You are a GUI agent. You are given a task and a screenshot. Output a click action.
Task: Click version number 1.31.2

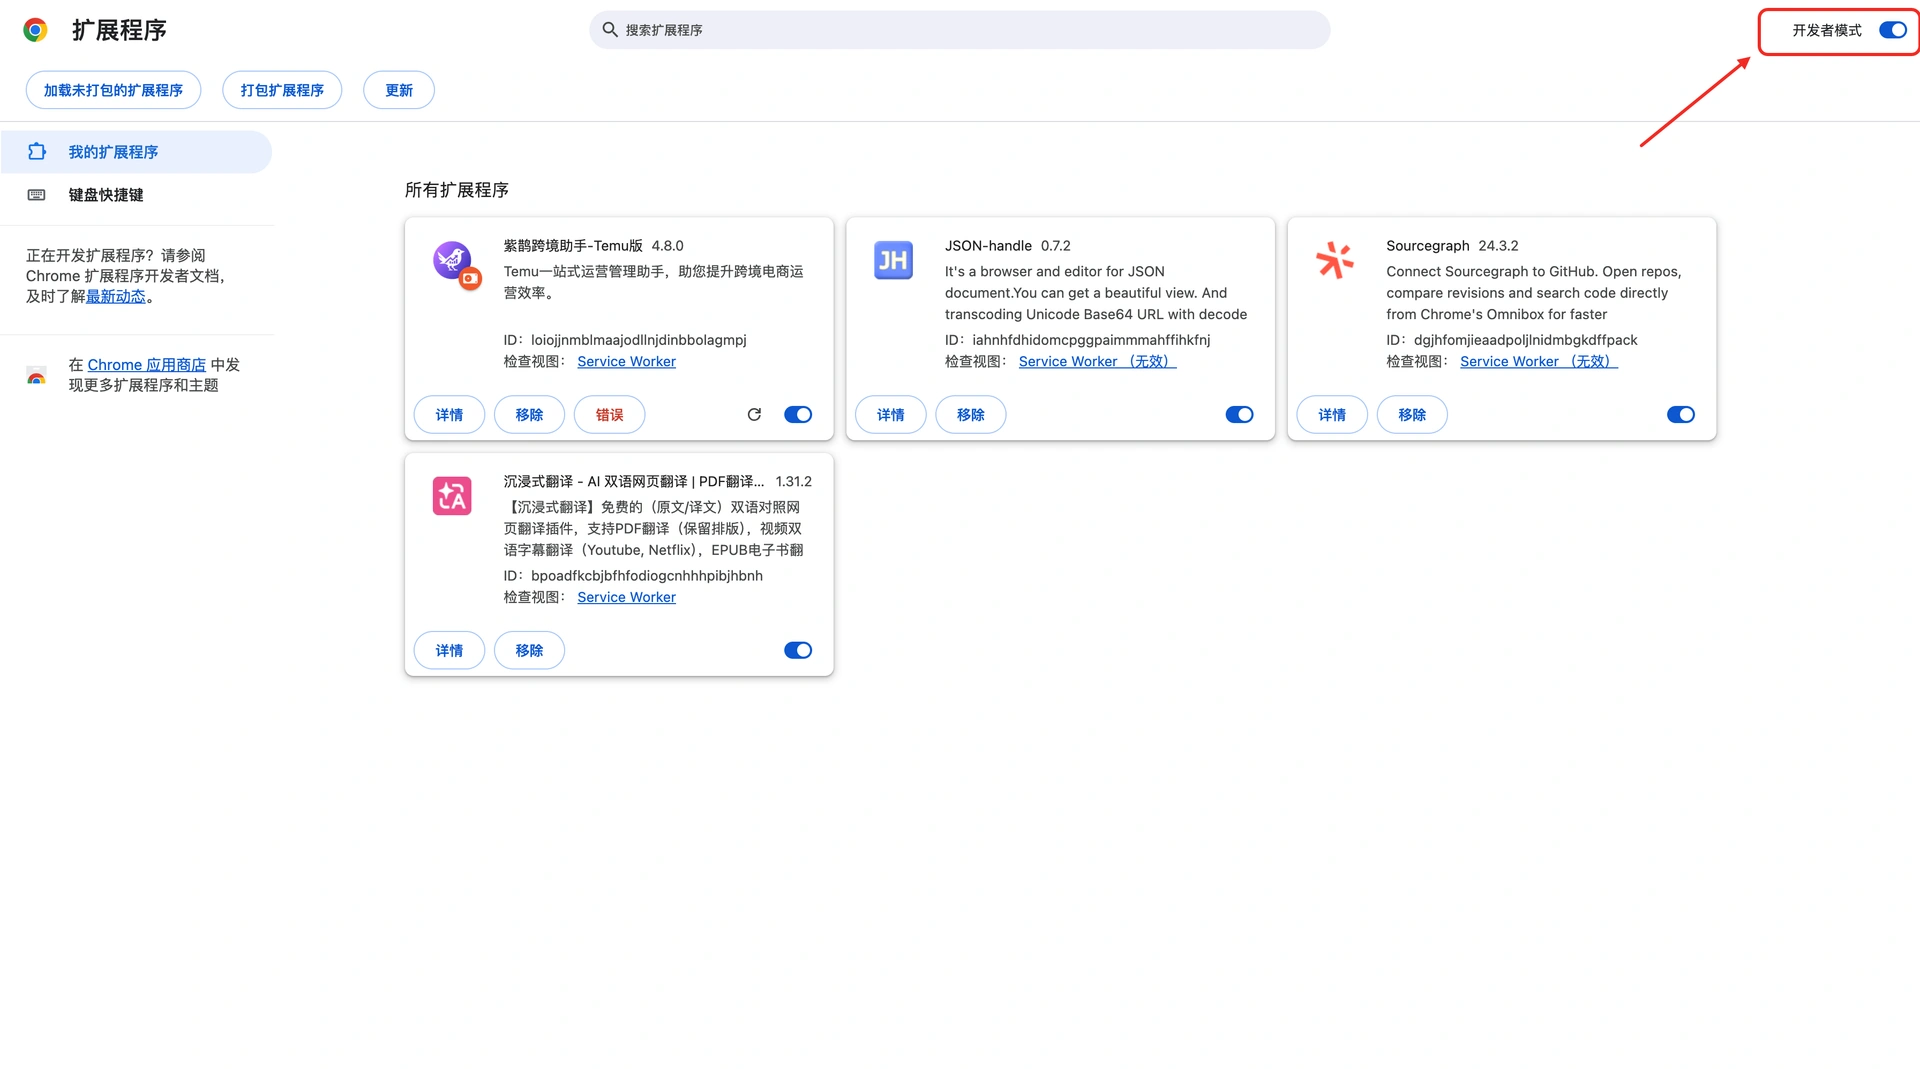point(794,482)
